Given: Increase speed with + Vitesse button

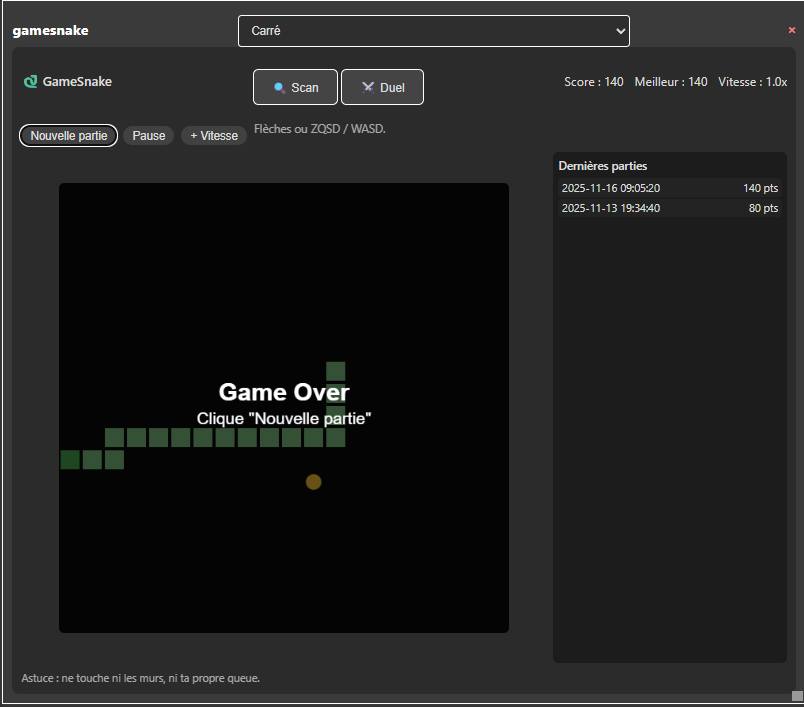Looking at the screenshot, I should tap(214, 136).
